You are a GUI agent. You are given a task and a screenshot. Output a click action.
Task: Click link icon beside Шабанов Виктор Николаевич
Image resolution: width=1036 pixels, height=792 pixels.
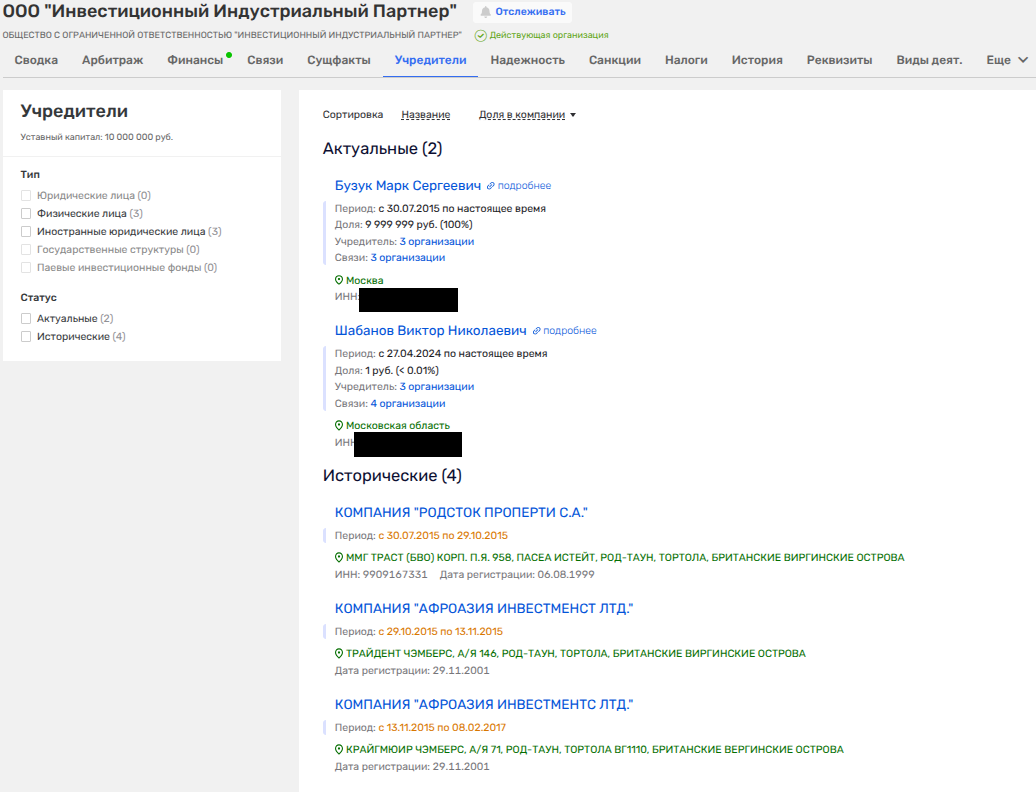point(537,331)
